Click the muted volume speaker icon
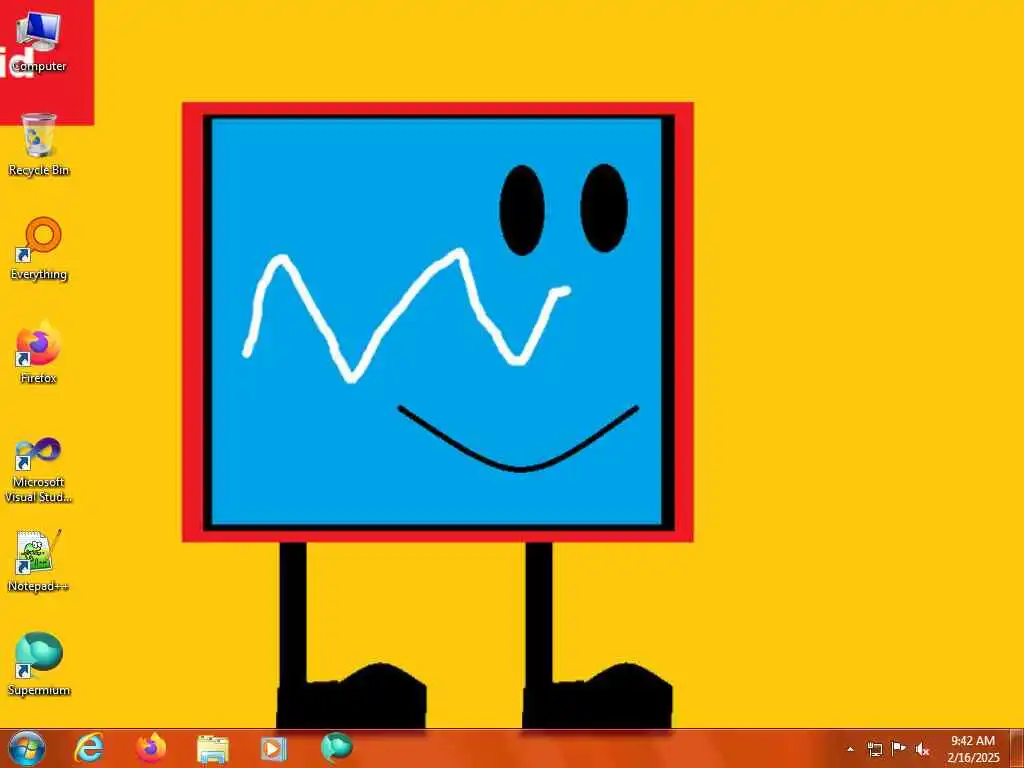The image size is (1024, 768). click(922, 749)
